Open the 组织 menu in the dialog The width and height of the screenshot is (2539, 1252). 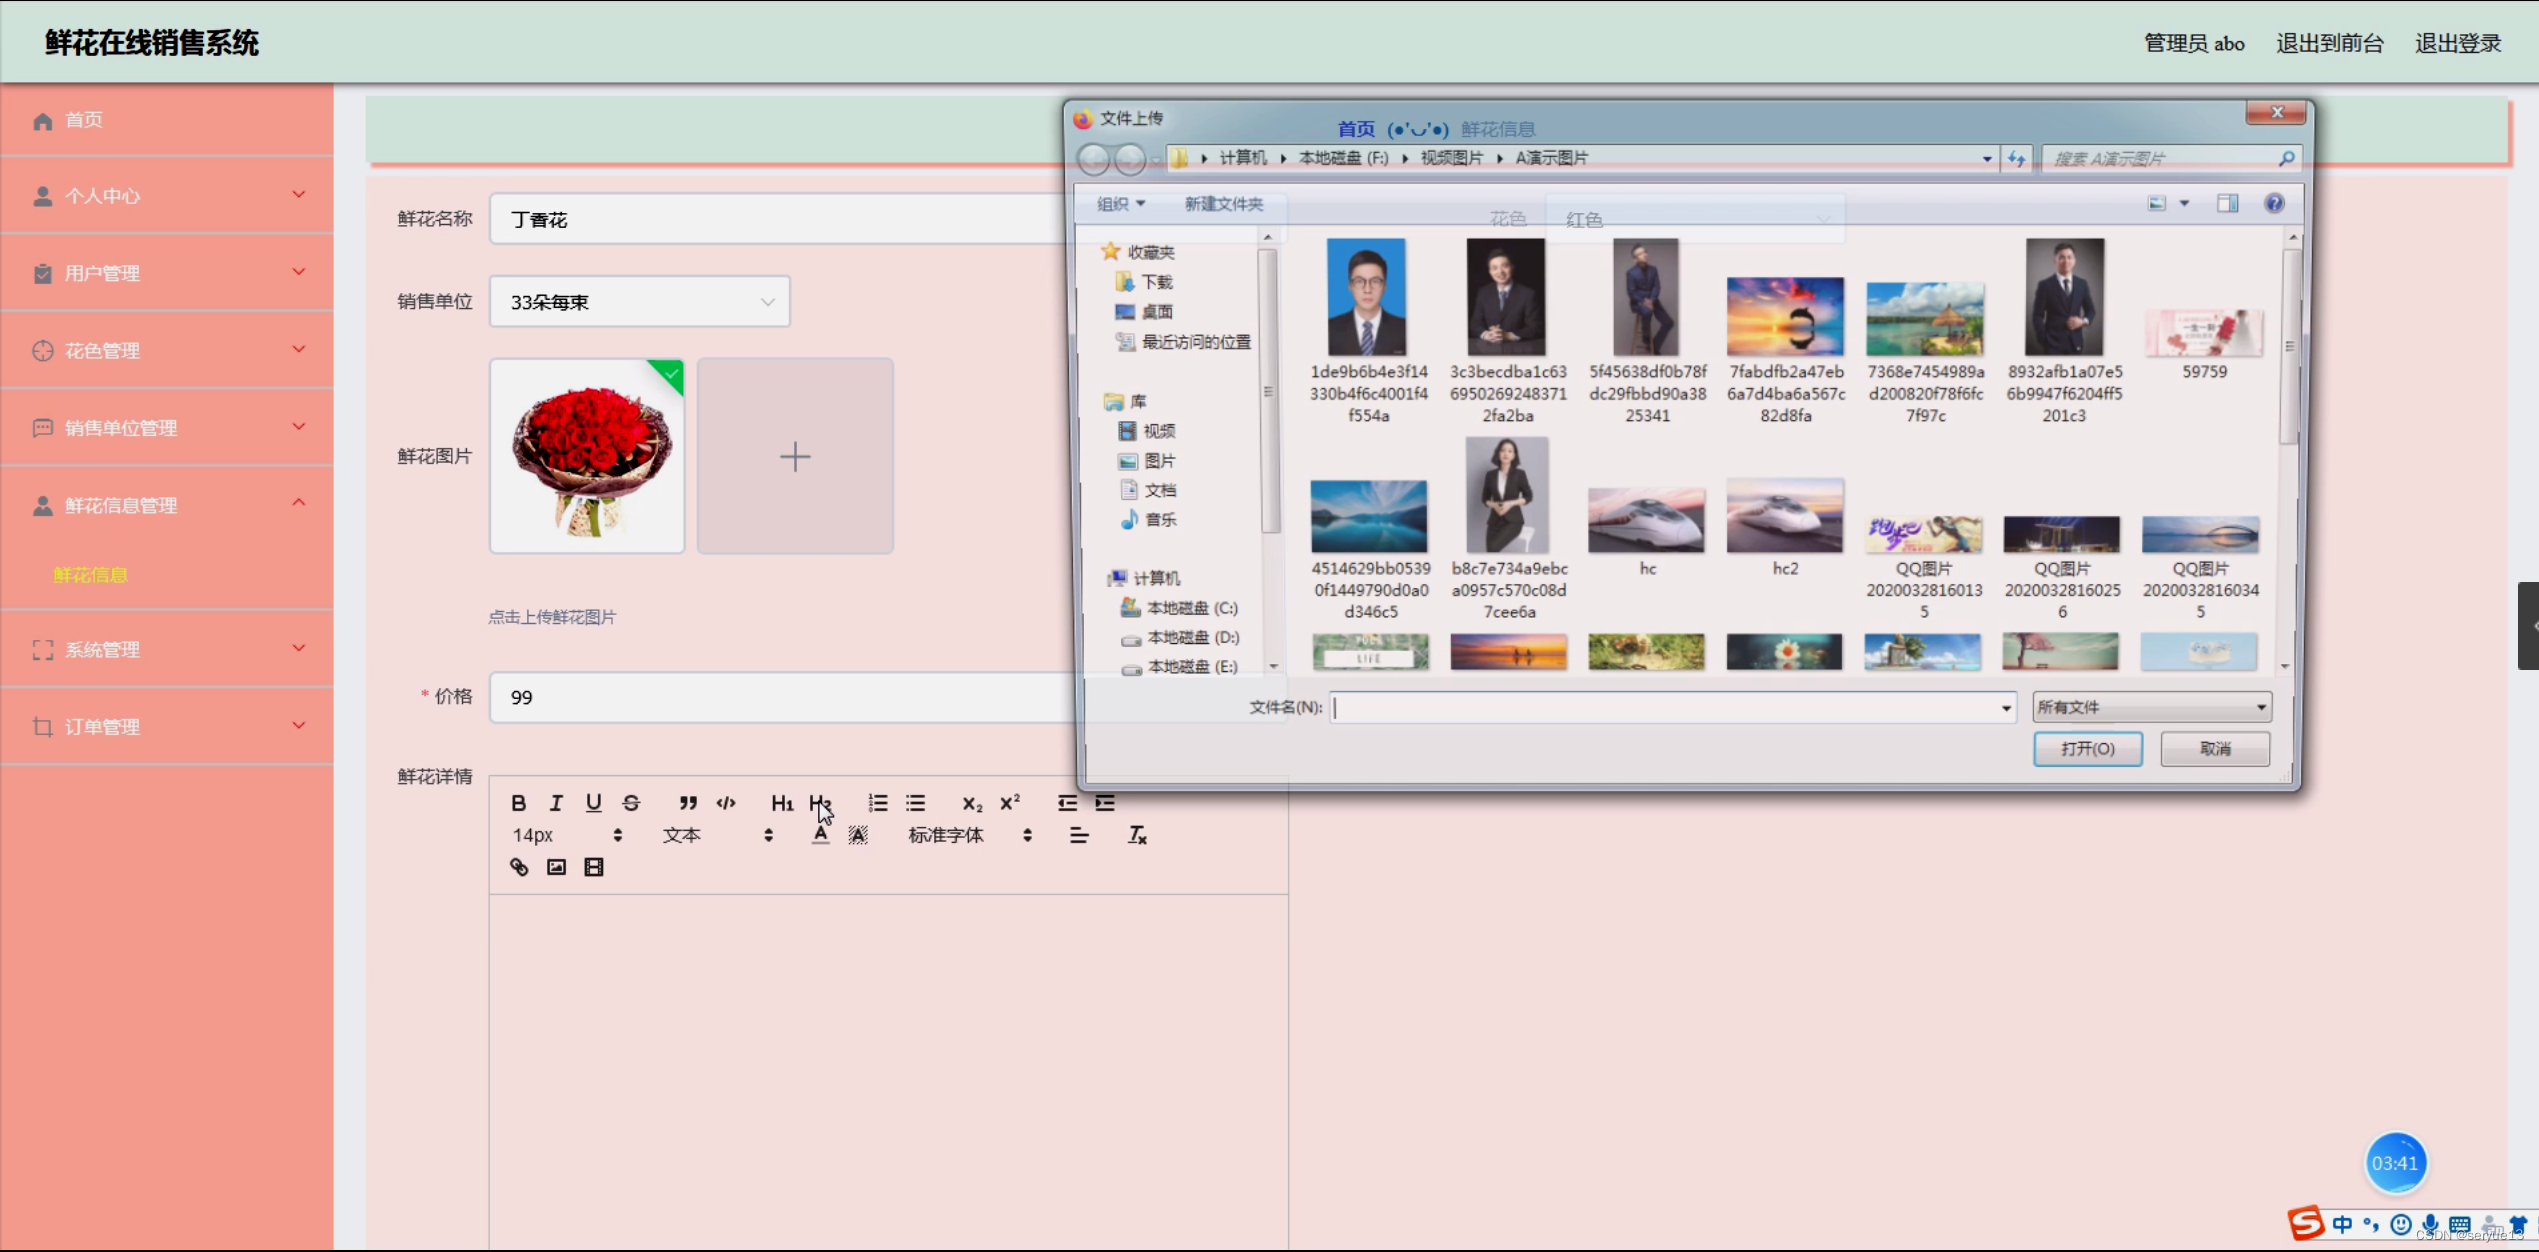click(1120, 204)
